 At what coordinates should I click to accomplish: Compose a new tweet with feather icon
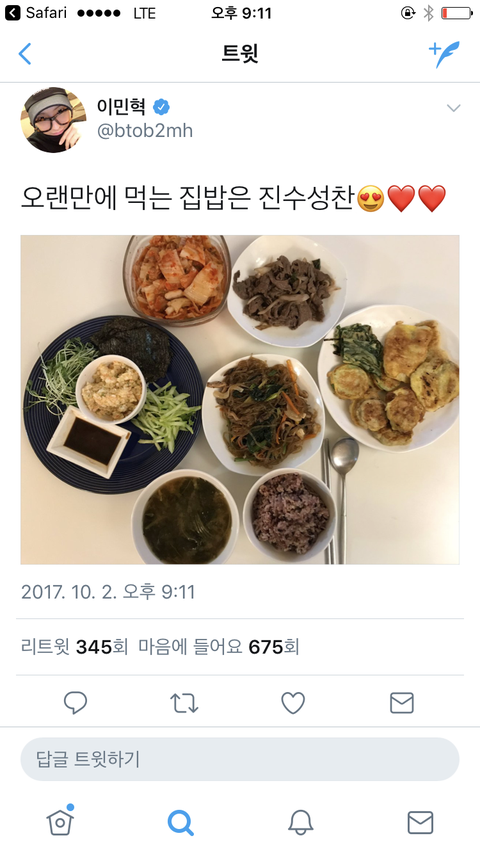[444, 54]
